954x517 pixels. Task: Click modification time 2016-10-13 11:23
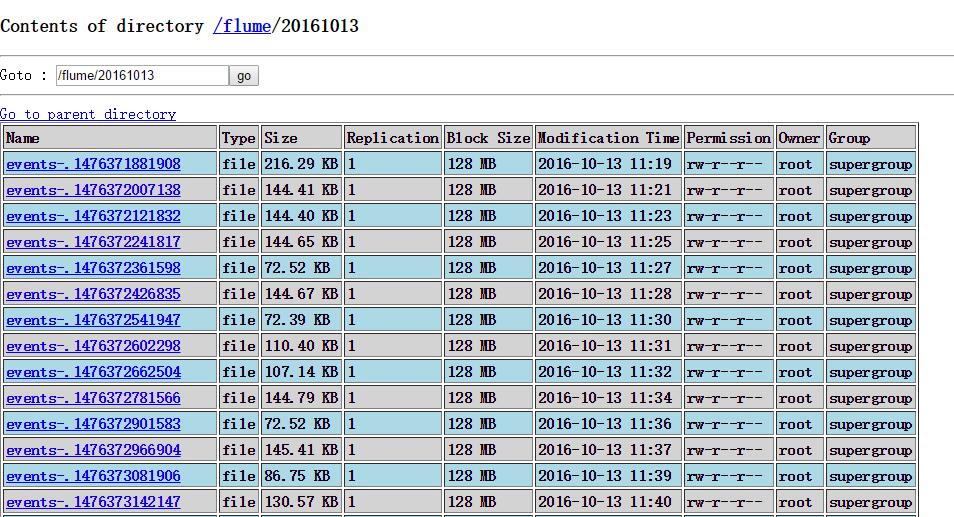point(608,217)
